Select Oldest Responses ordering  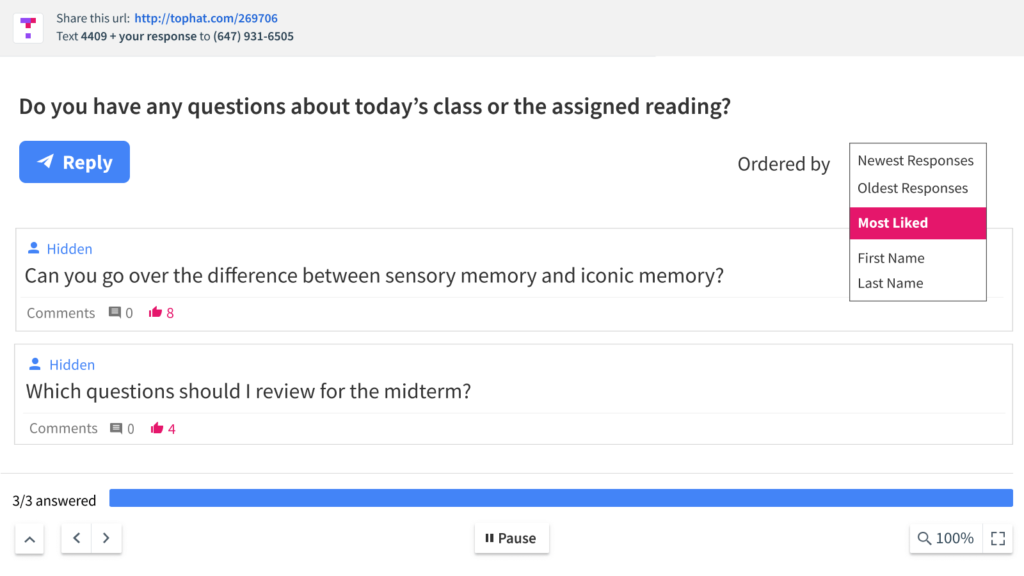[x=912, y=188]
